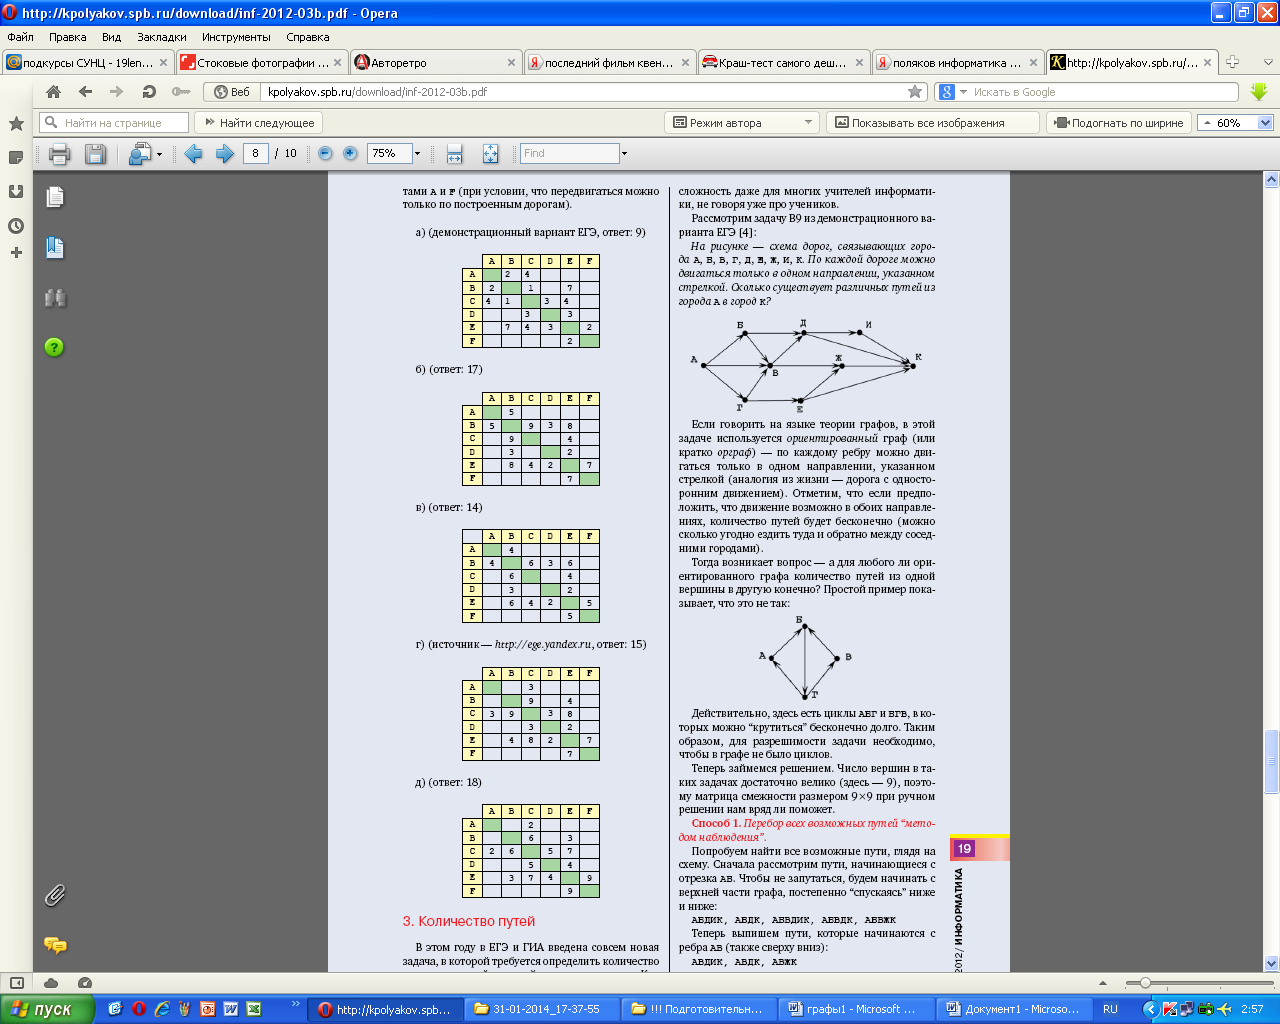Switch to последний фильм квен tab
The height and width of the screenshot is (1024, 1280).
(x=609, y=63)
